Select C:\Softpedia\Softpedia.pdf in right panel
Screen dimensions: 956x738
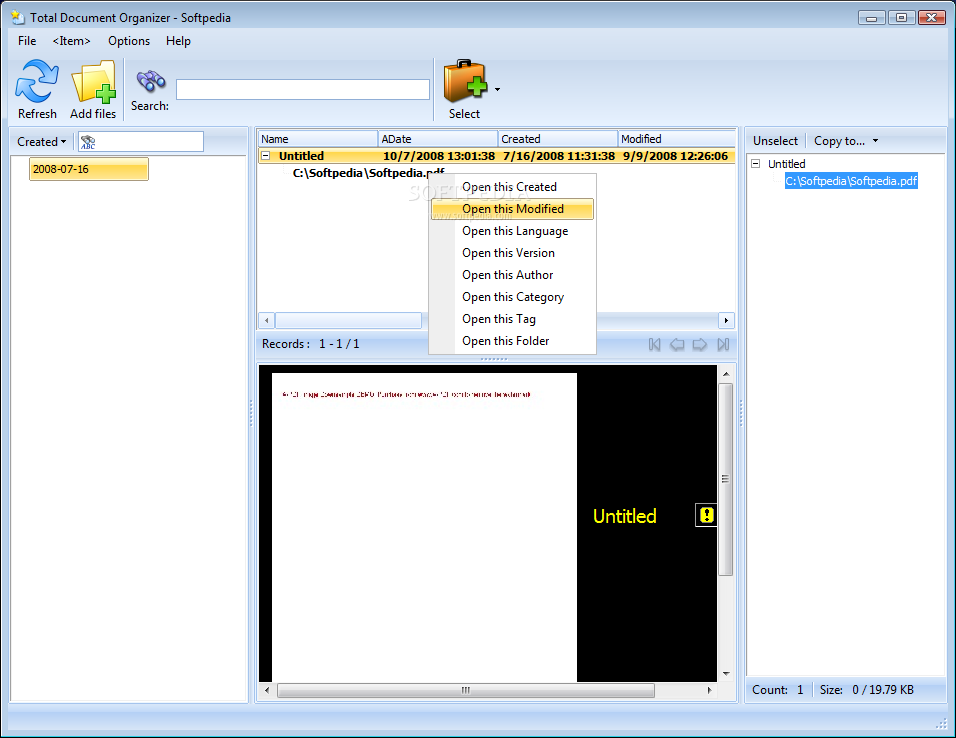click(x=851, y=181)
